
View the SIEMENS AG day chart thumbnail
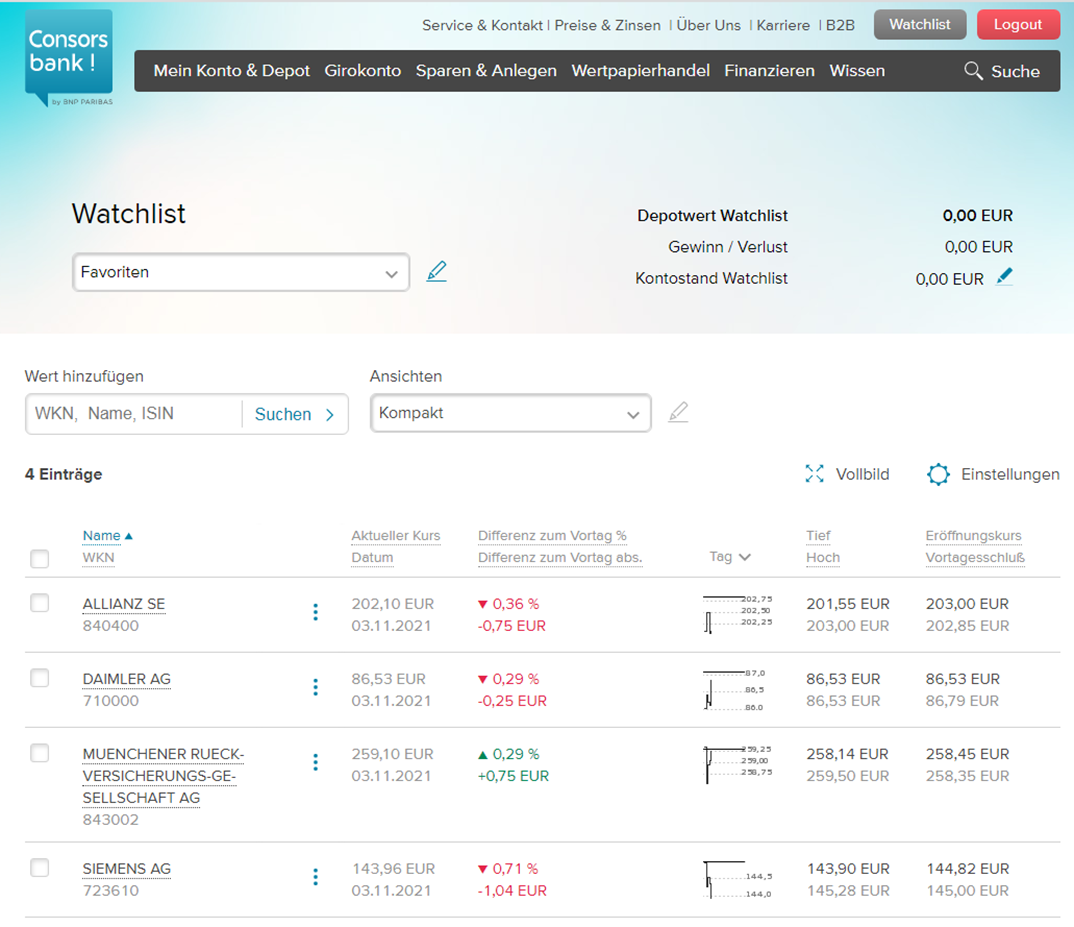(738, 879)
